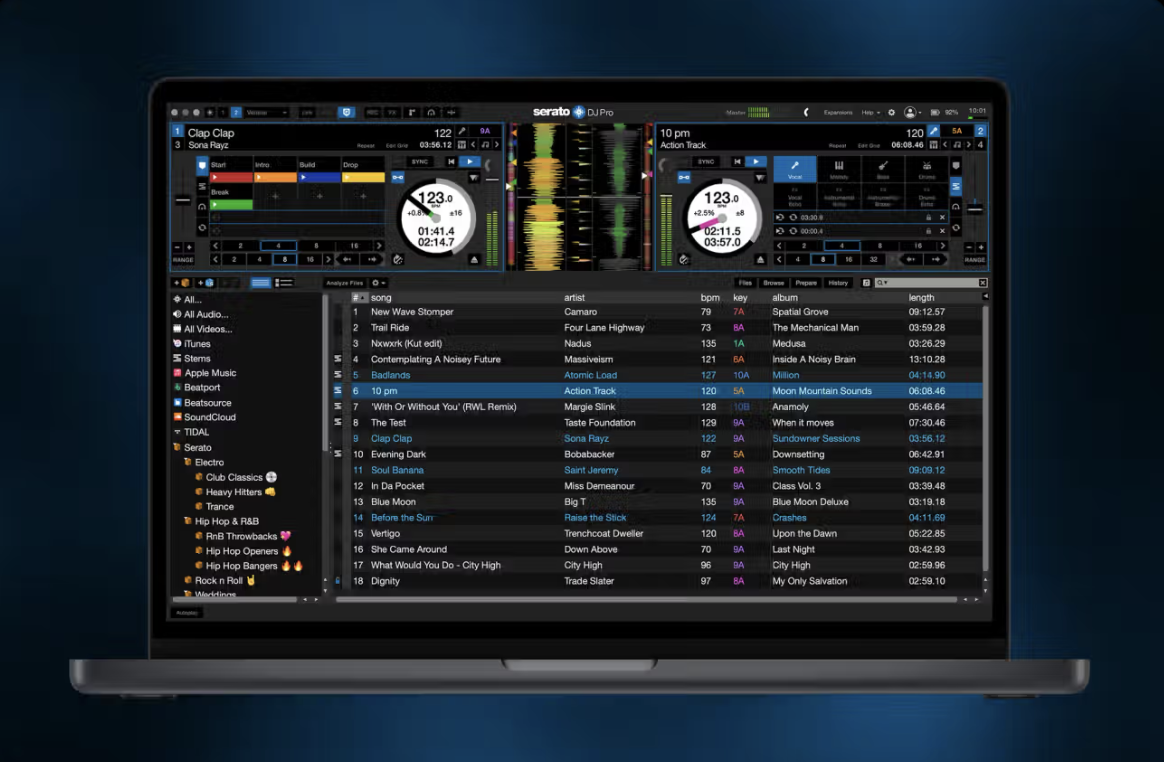Click the library search field
The image size is (1164, 762).
click(x=931, y=283)
